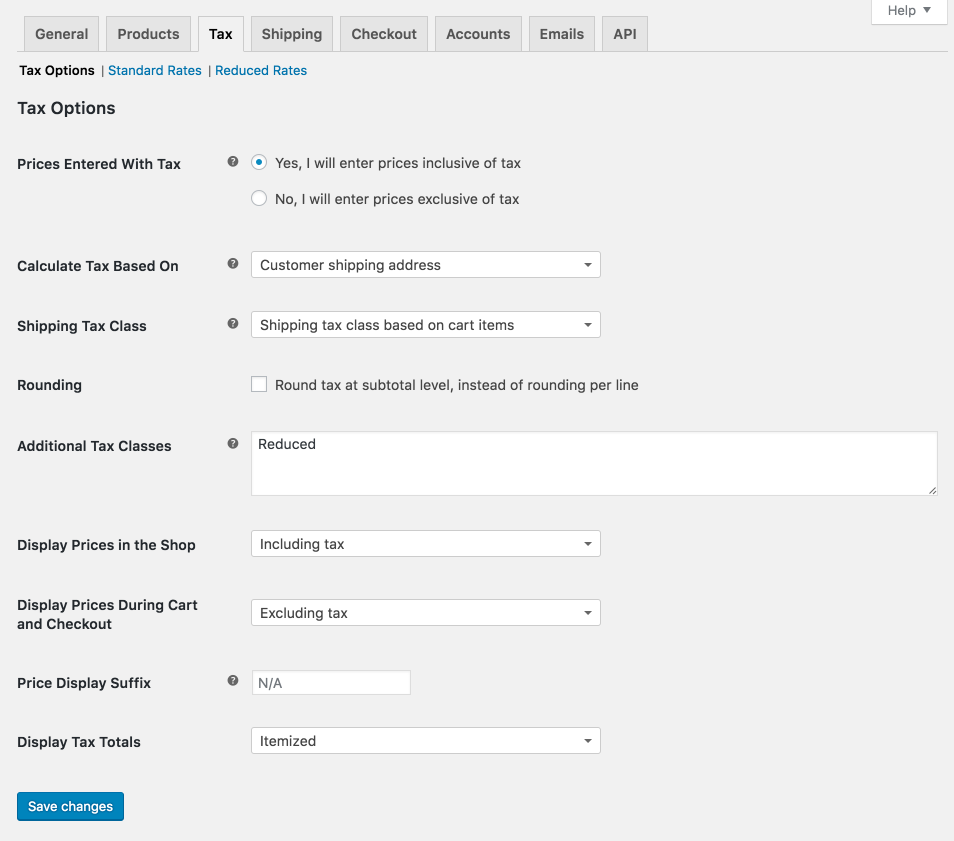Screen dimensions: 954x841
Task: Open the Checkout tab
Action: [x=384, y=34]
